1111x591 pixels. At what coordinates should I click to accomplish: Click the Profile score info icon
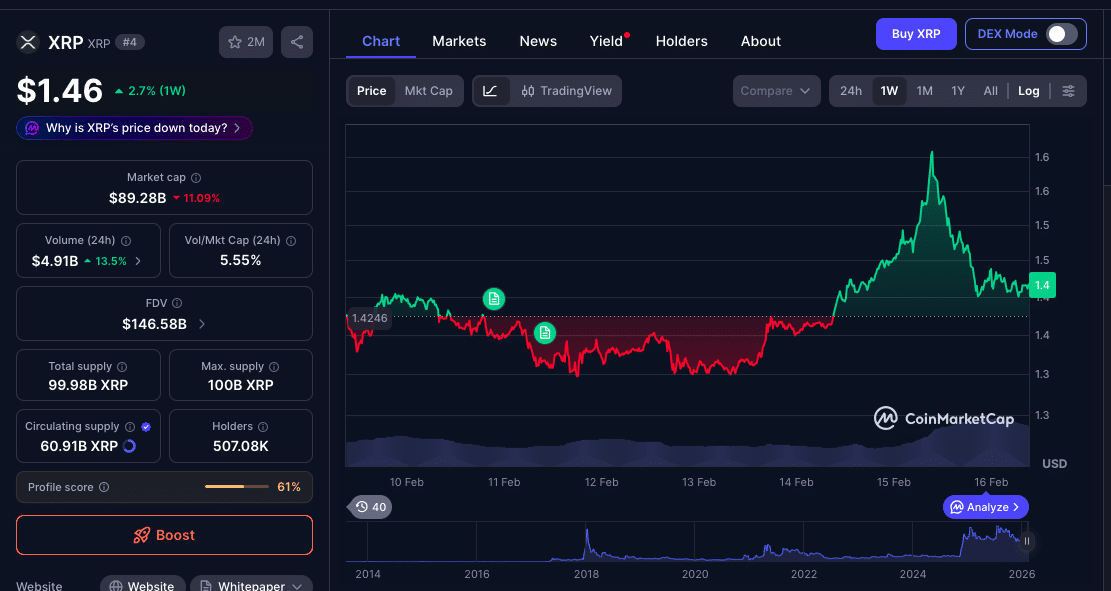pyautogui.click(x=104, y=488)
